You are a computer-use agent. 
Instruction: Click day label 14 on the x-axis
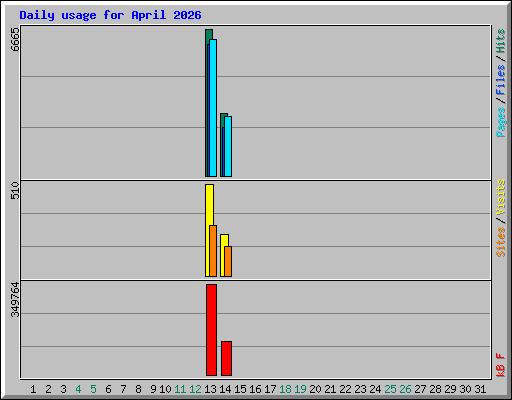click(225, 389)
